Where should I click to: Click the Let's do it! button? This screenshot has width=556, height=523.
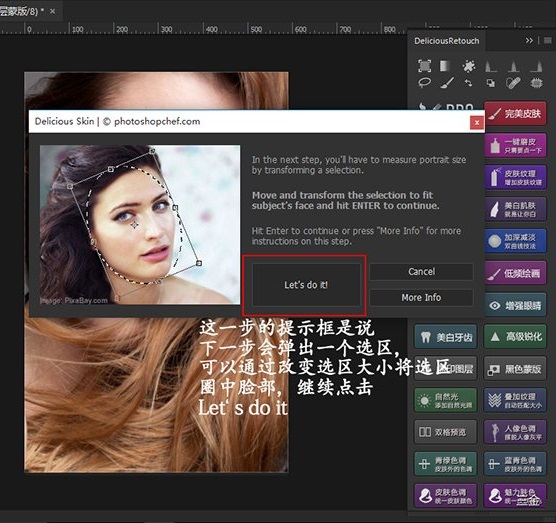(306, 285)
